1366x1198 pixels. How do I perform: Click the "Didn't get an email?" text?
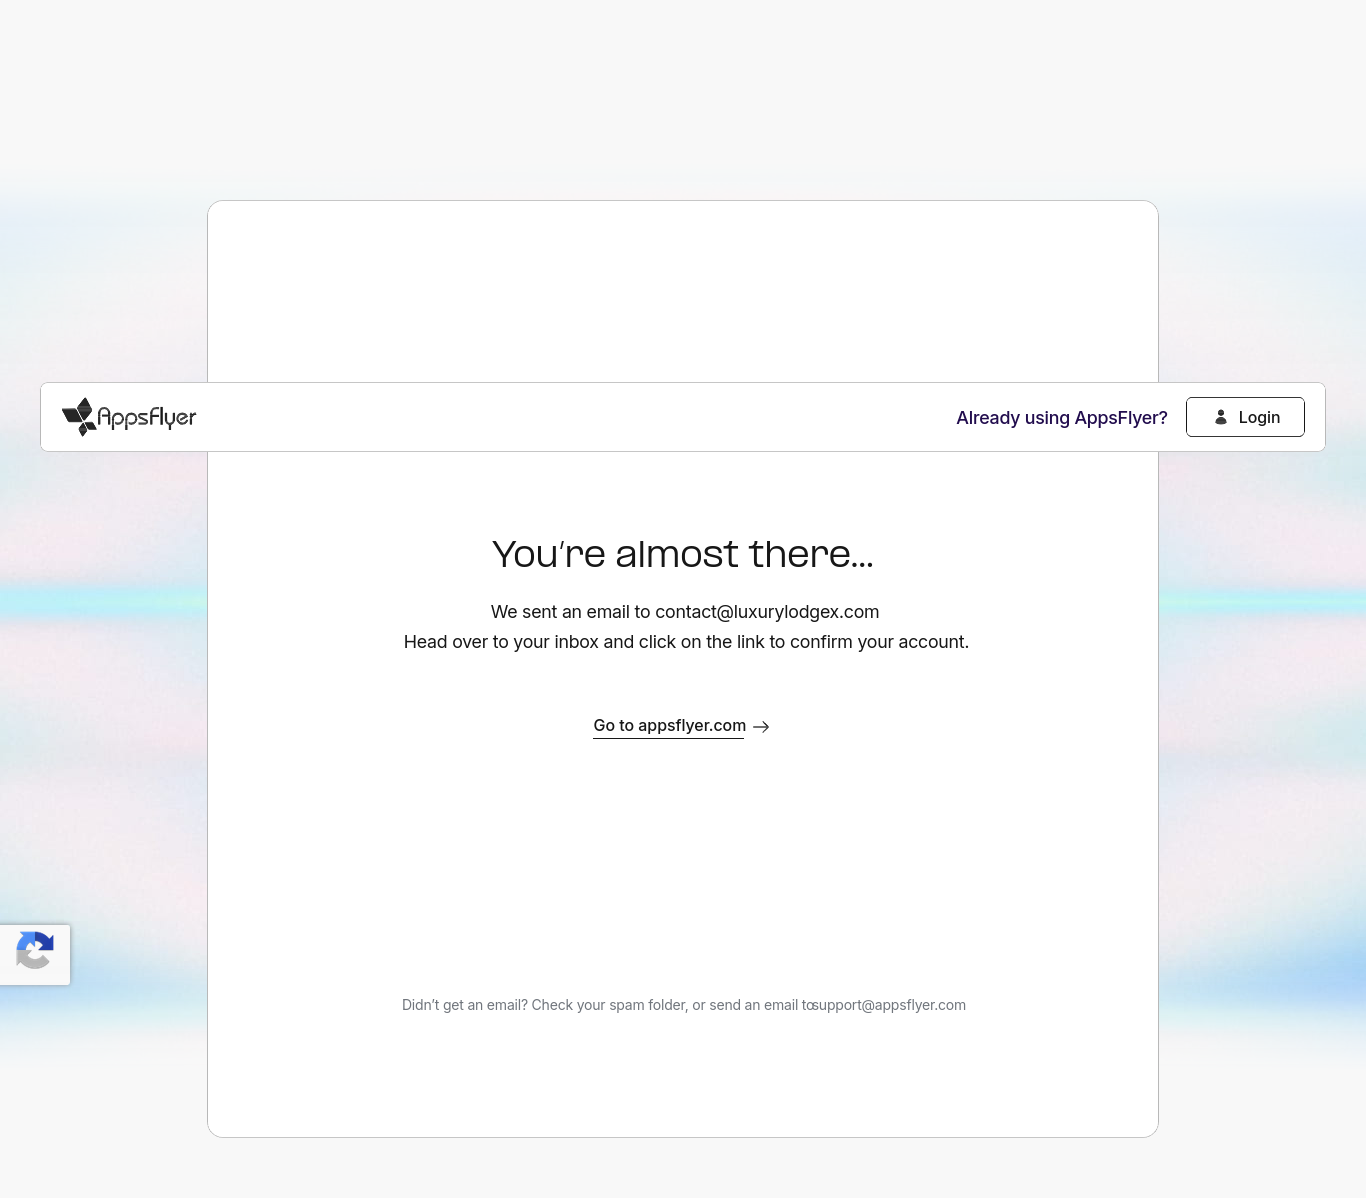click(x=464, y=1005)
